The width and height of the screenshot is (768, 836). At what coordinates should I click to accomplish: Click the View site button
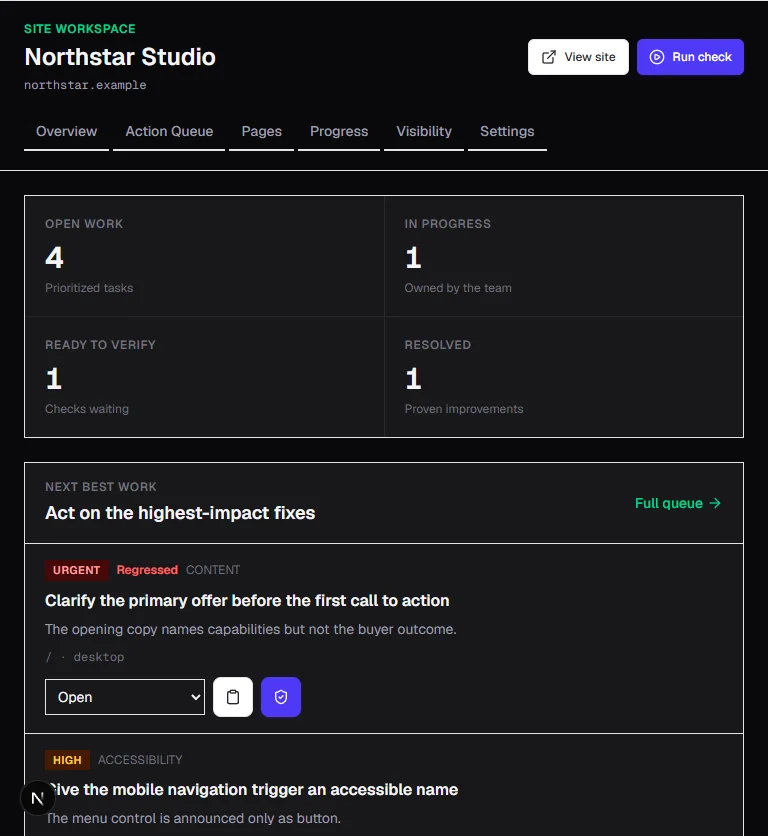coord(578,57)
